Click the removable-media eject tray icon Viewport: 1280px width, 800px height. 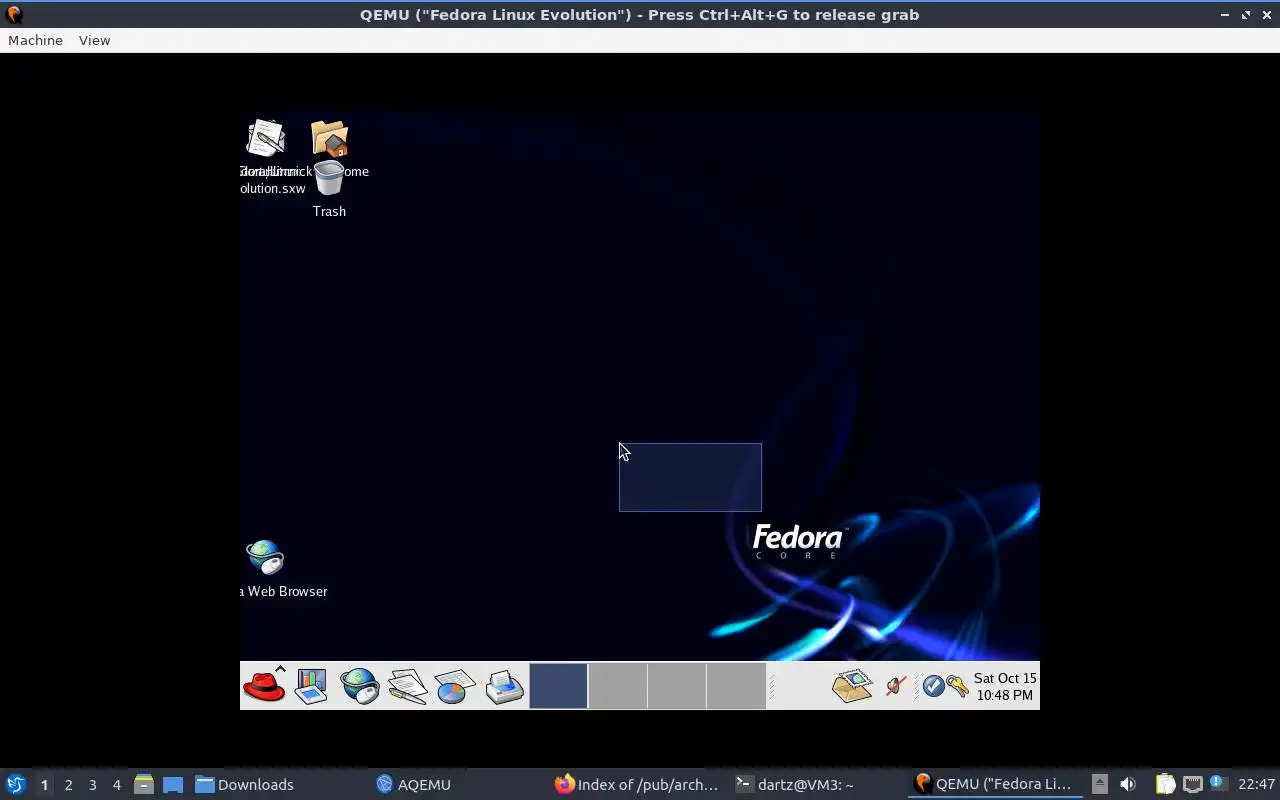point(1099,784)
